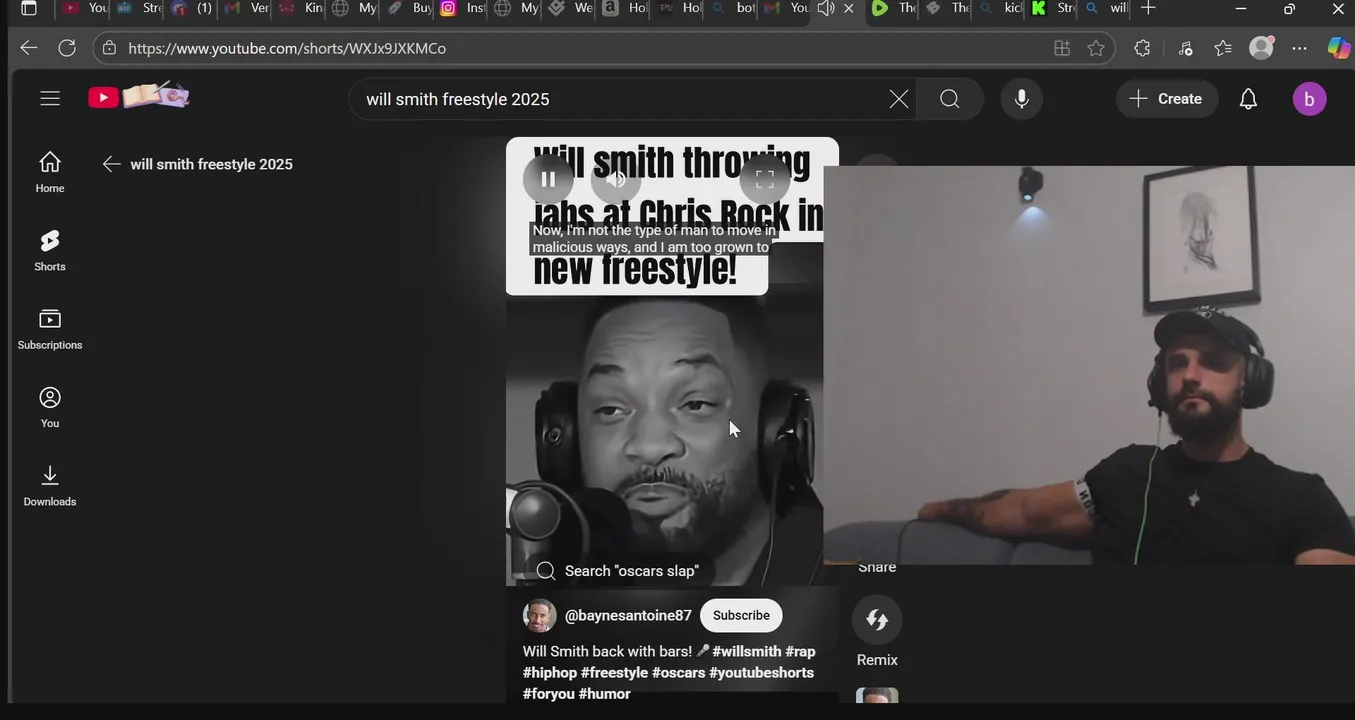Image resolution: width=1355 pixels, height=720 pixels.
Task: Switch to the Instagram "Inst" tab
Action: [462, 8]
